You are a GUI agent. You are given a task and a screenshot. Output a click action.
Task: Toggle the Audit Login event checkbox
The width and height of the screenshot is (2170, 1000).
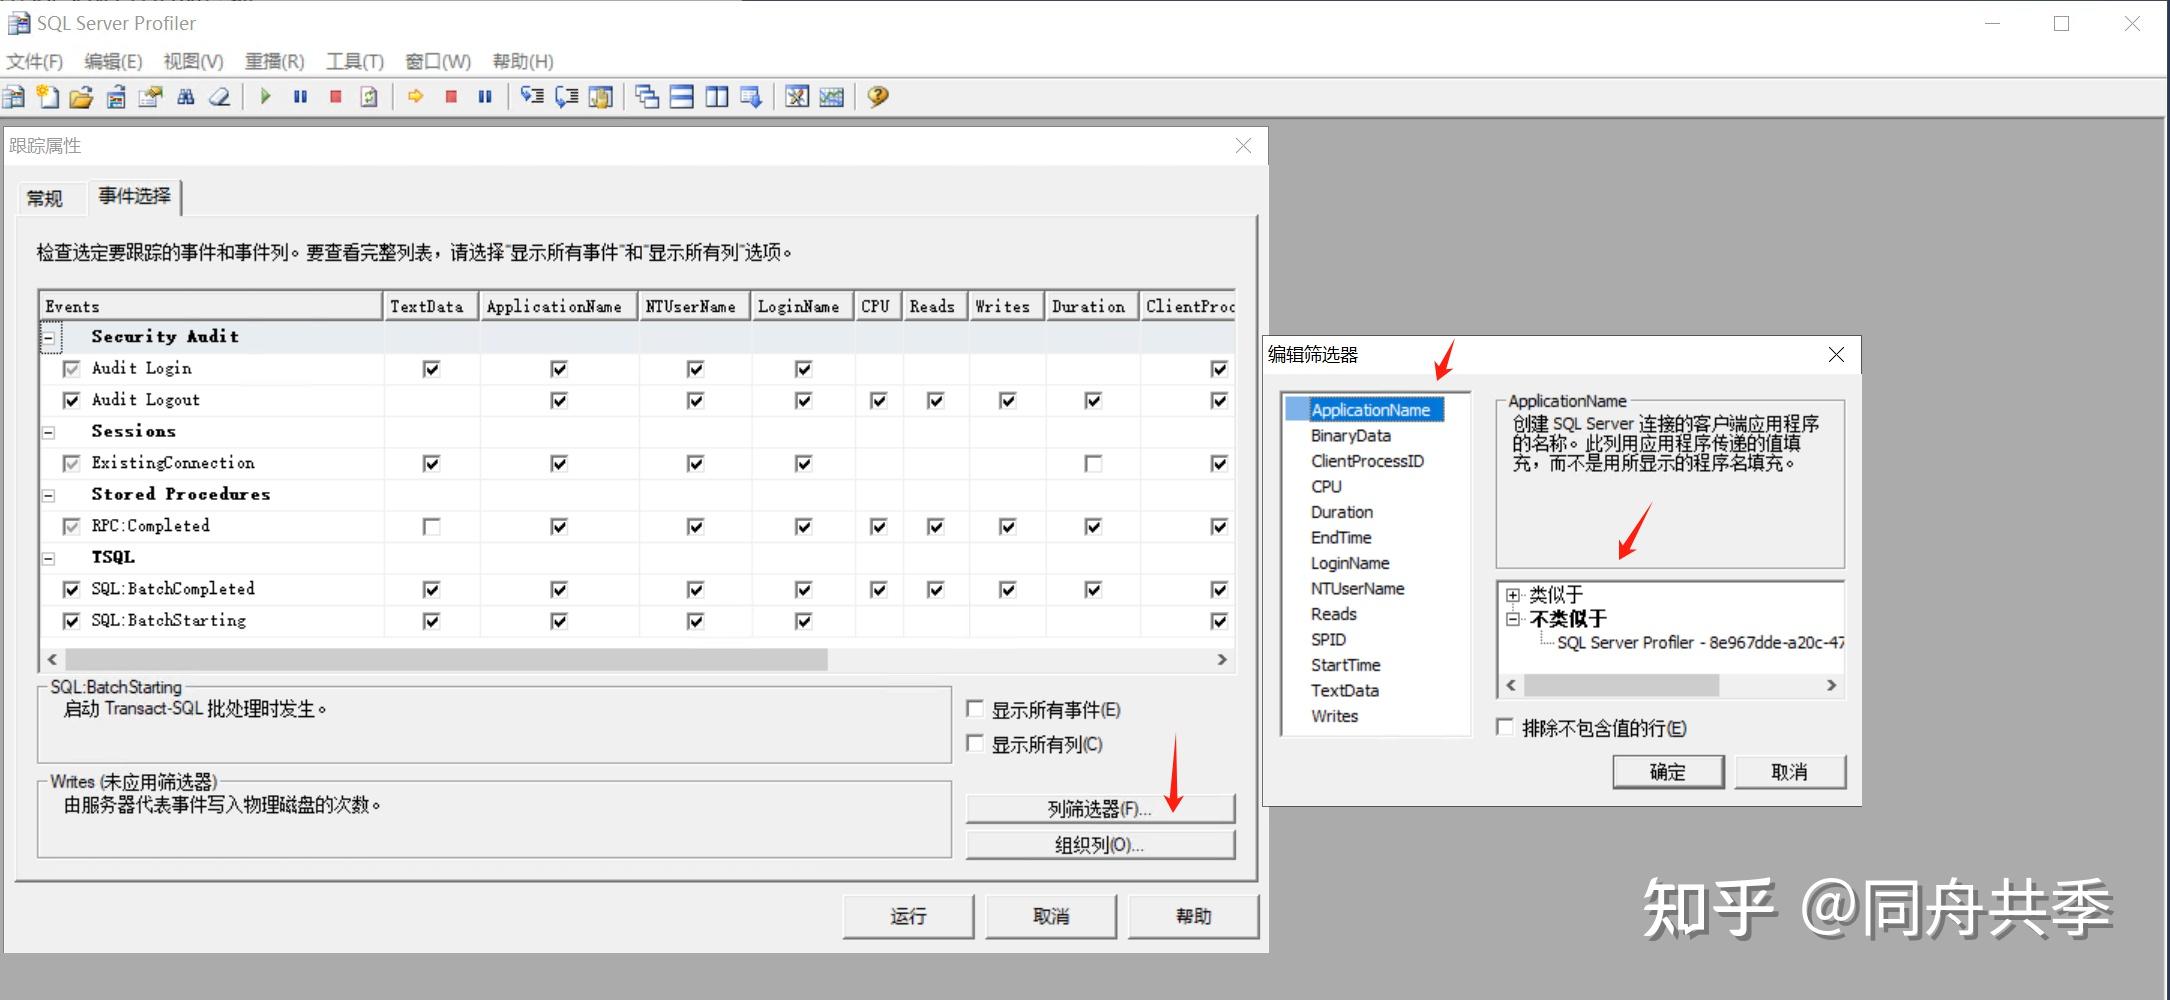pyautogui.click(x=70, y=368)
